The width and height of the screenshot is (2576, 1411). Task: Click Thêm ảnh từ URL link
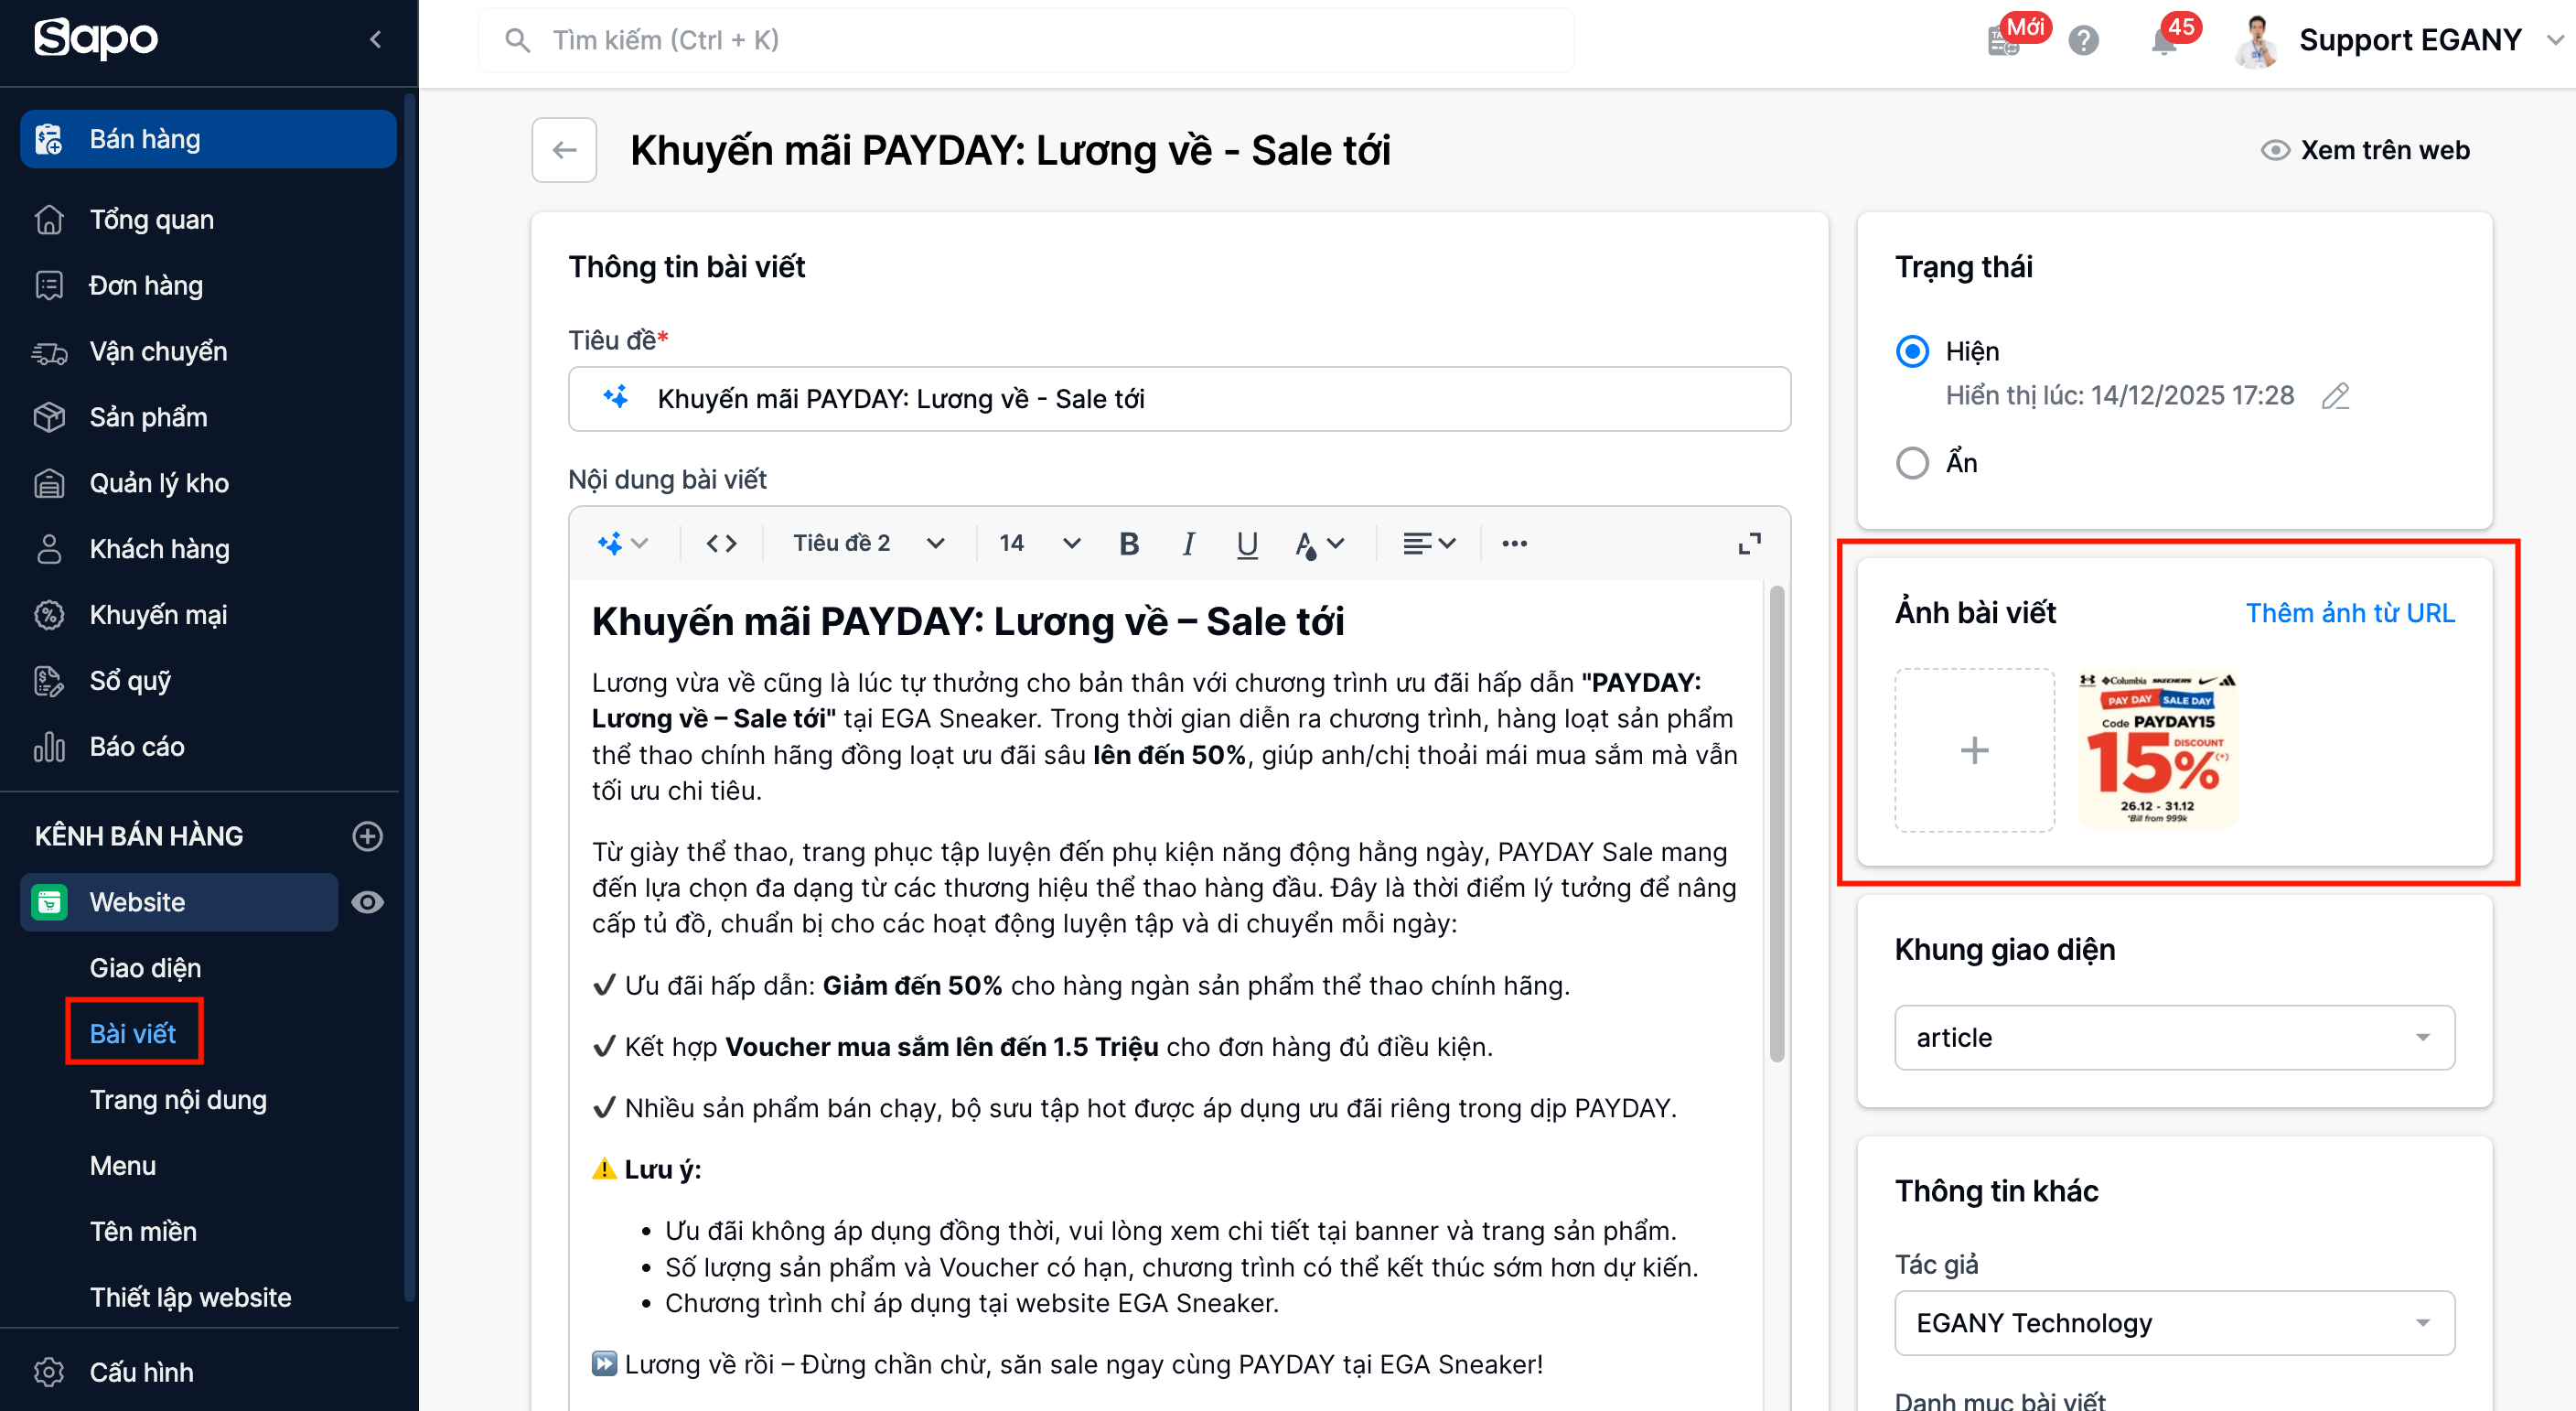point(2349,612)
